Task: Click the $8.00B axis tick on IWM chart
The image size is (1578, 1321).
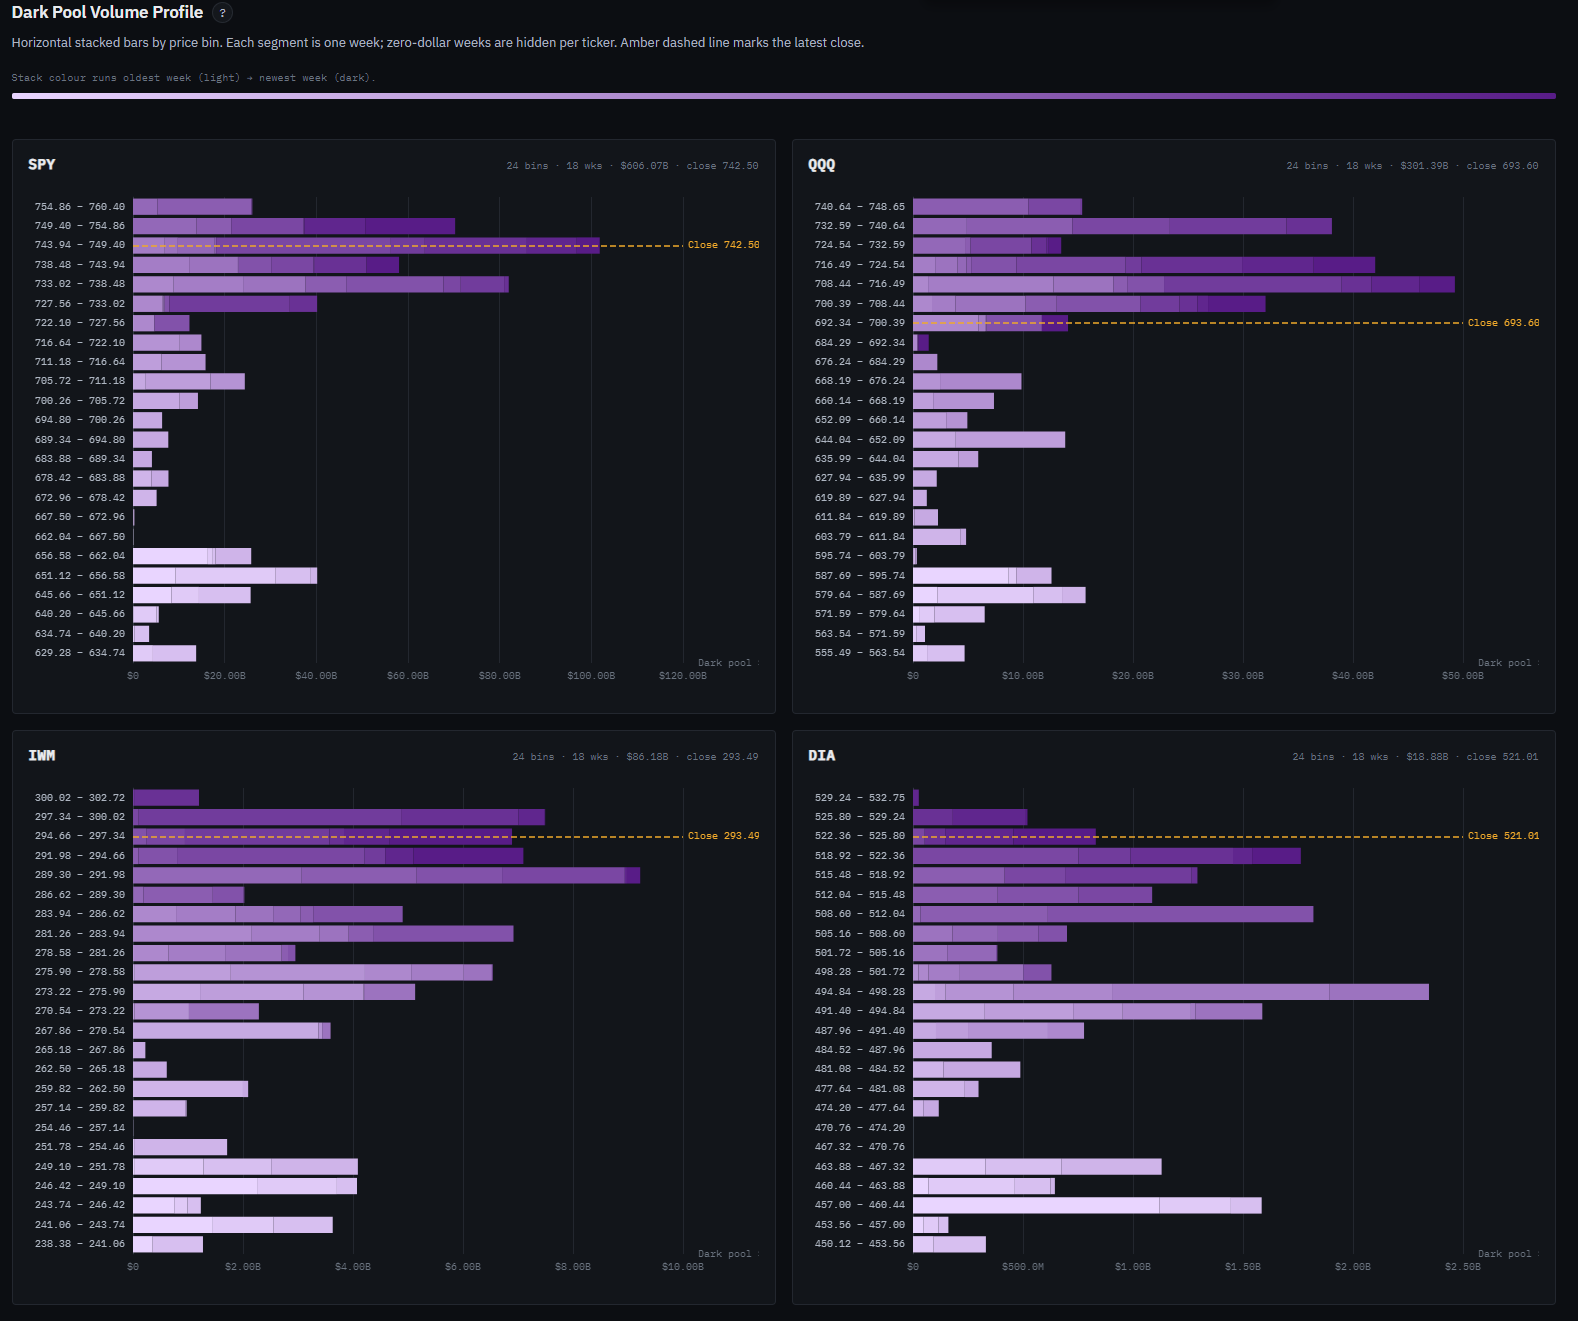Action: (x=573, y=1267)
